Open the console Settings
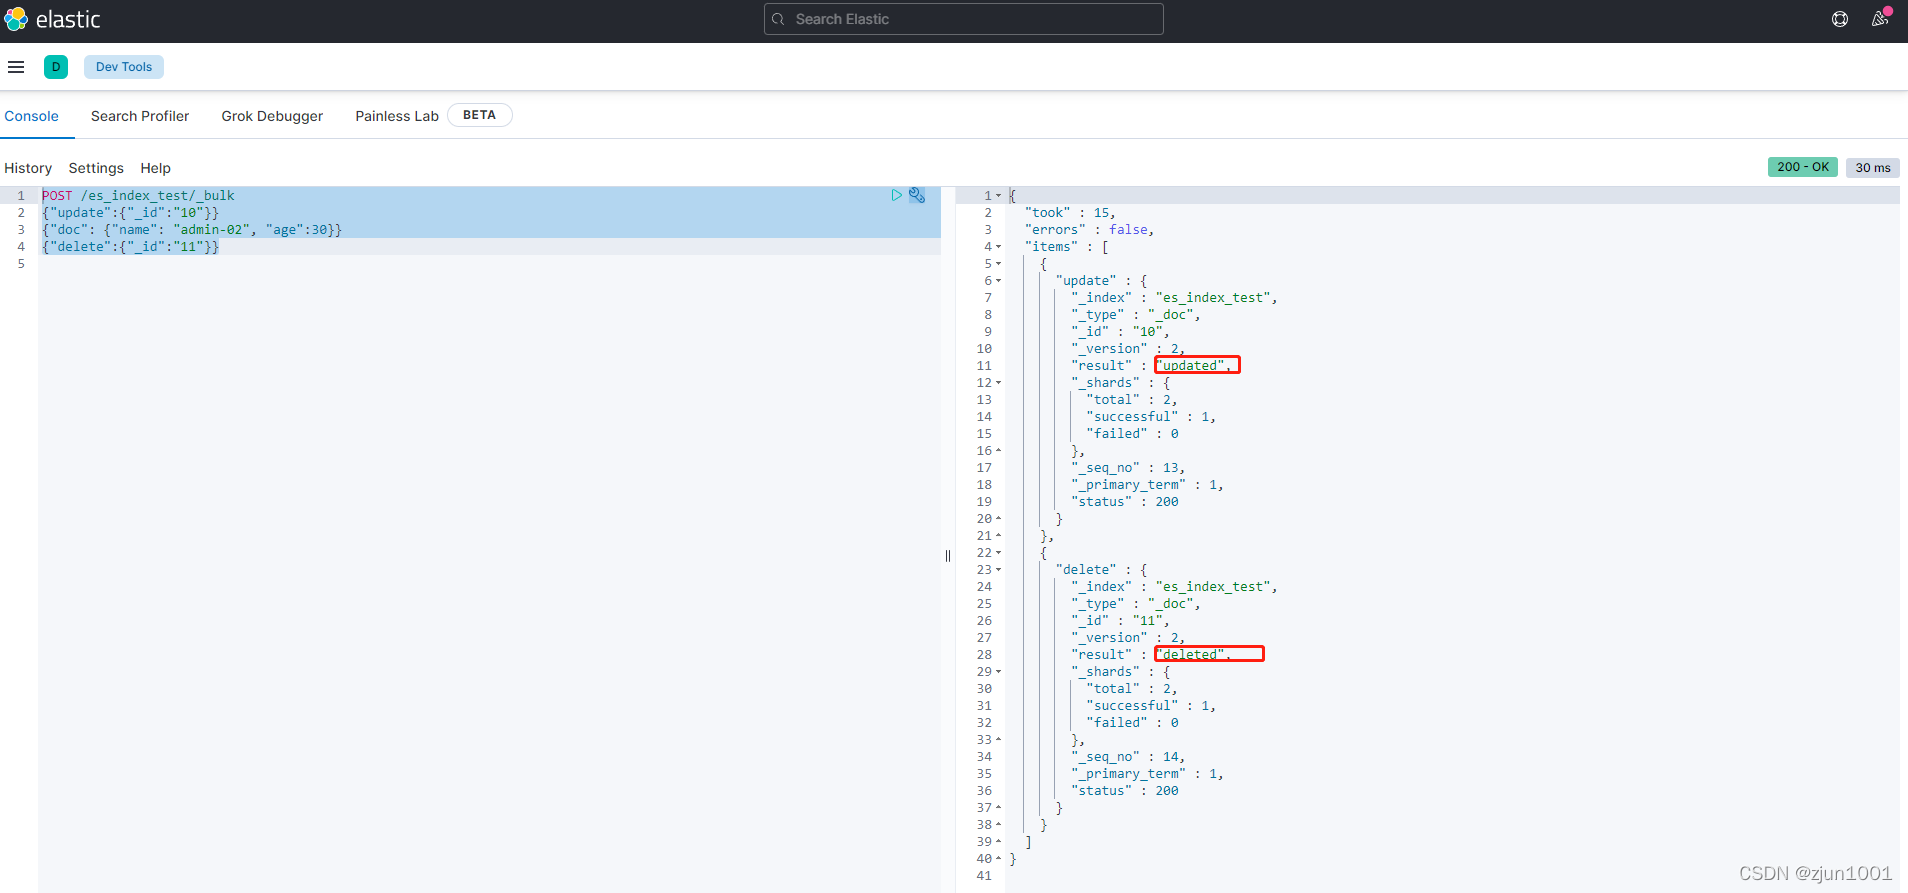The image size is (1908, 893). [96, 168]
